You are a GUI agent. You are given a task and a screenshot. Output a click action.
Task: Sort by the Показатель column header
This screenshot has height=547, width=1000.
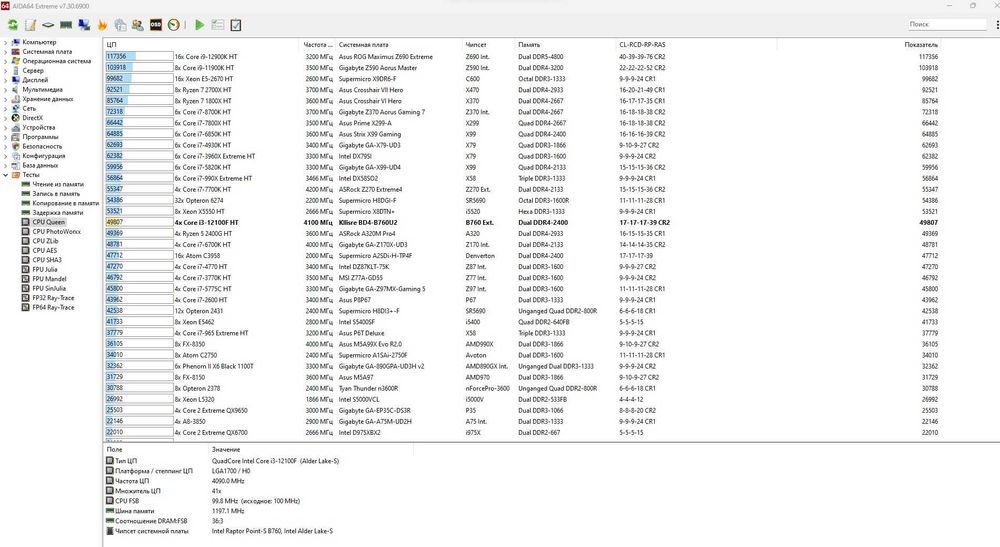coord(859,45)
